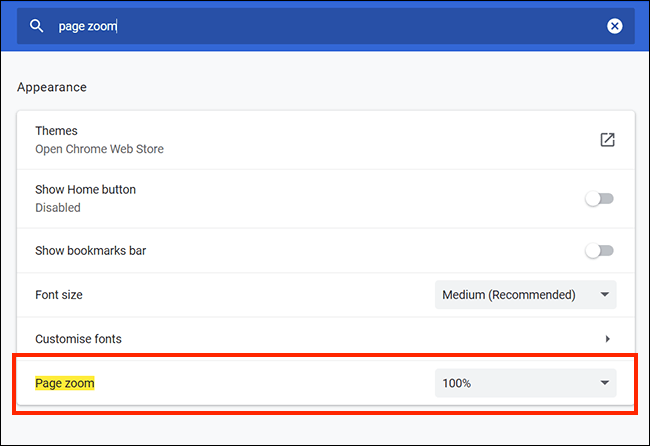Click the magnifier search icon

(x=36, y=26)
